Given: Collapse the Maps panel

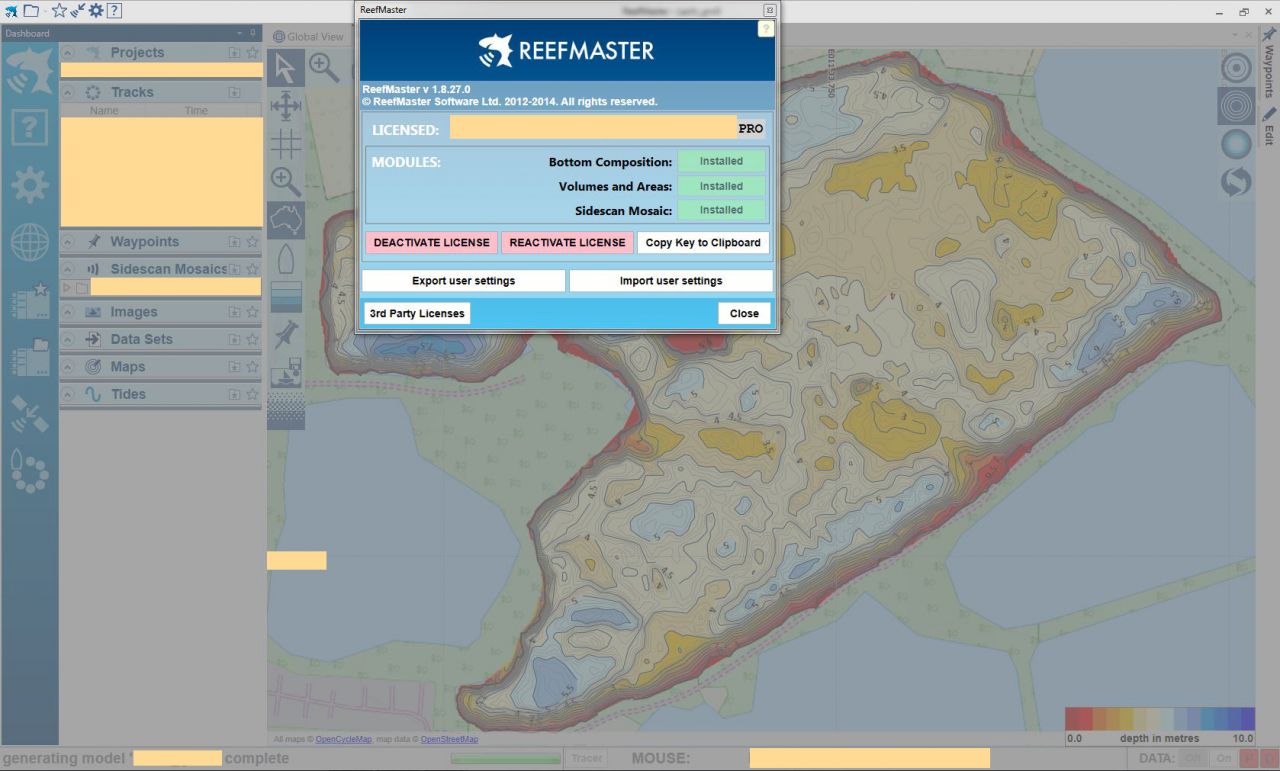Looking at the screenshot, I should (x=68, y=367).
